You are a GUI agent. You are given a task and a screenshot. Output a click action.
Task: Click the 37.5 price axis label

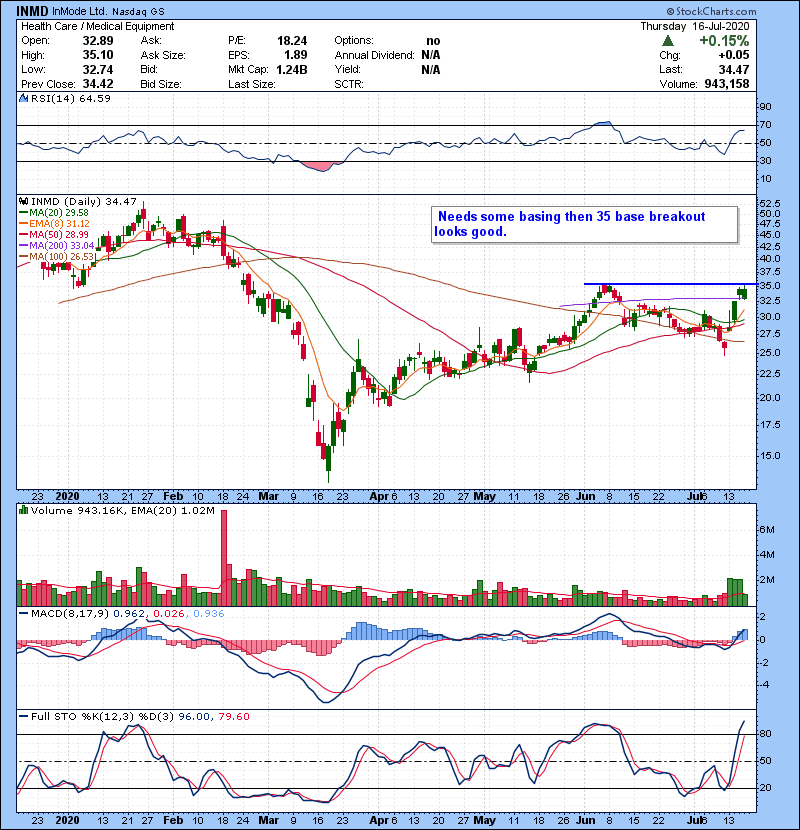(x=770, y=272)
